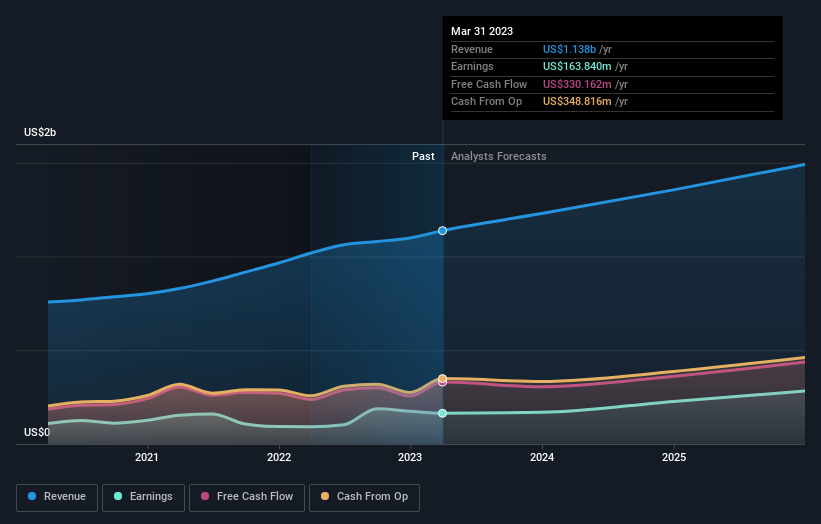The width and height of the screenshot is (821, 524).
Task: Click the orange Cash From Op data point
Action: [x=442, y=378]
